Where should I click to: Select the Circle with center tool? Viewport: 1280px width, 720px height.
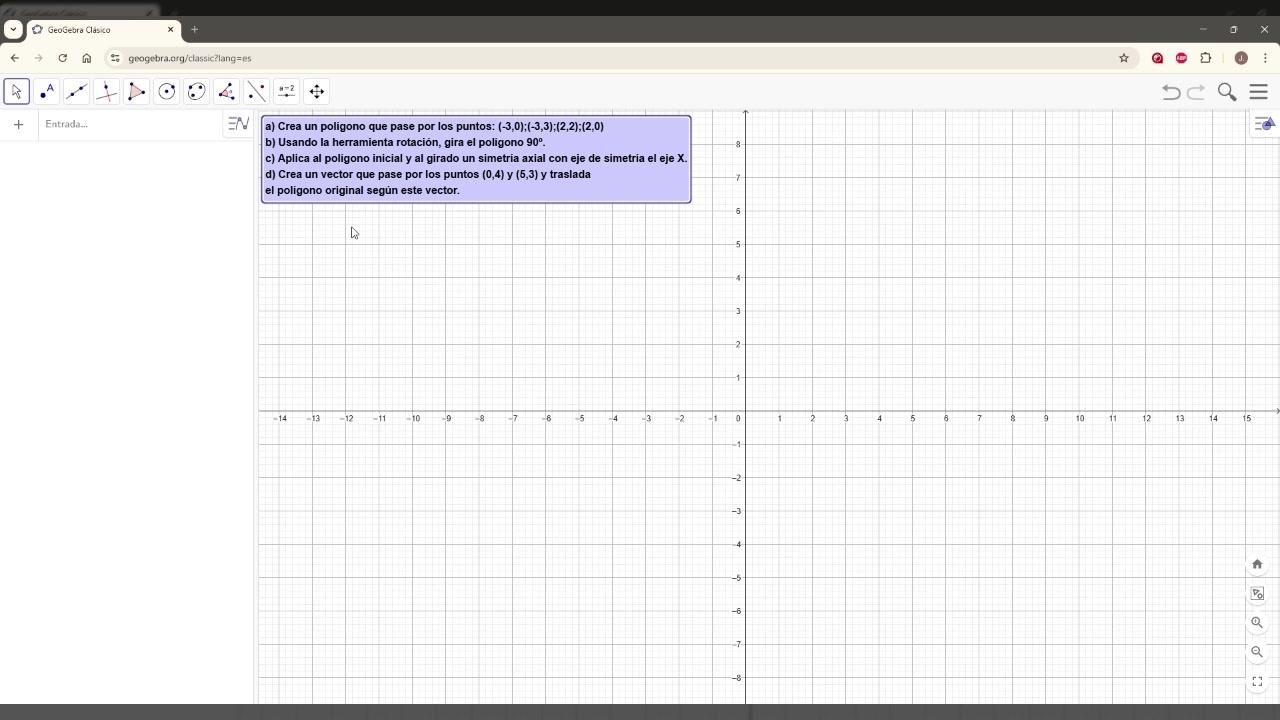[x=167, y=92]
